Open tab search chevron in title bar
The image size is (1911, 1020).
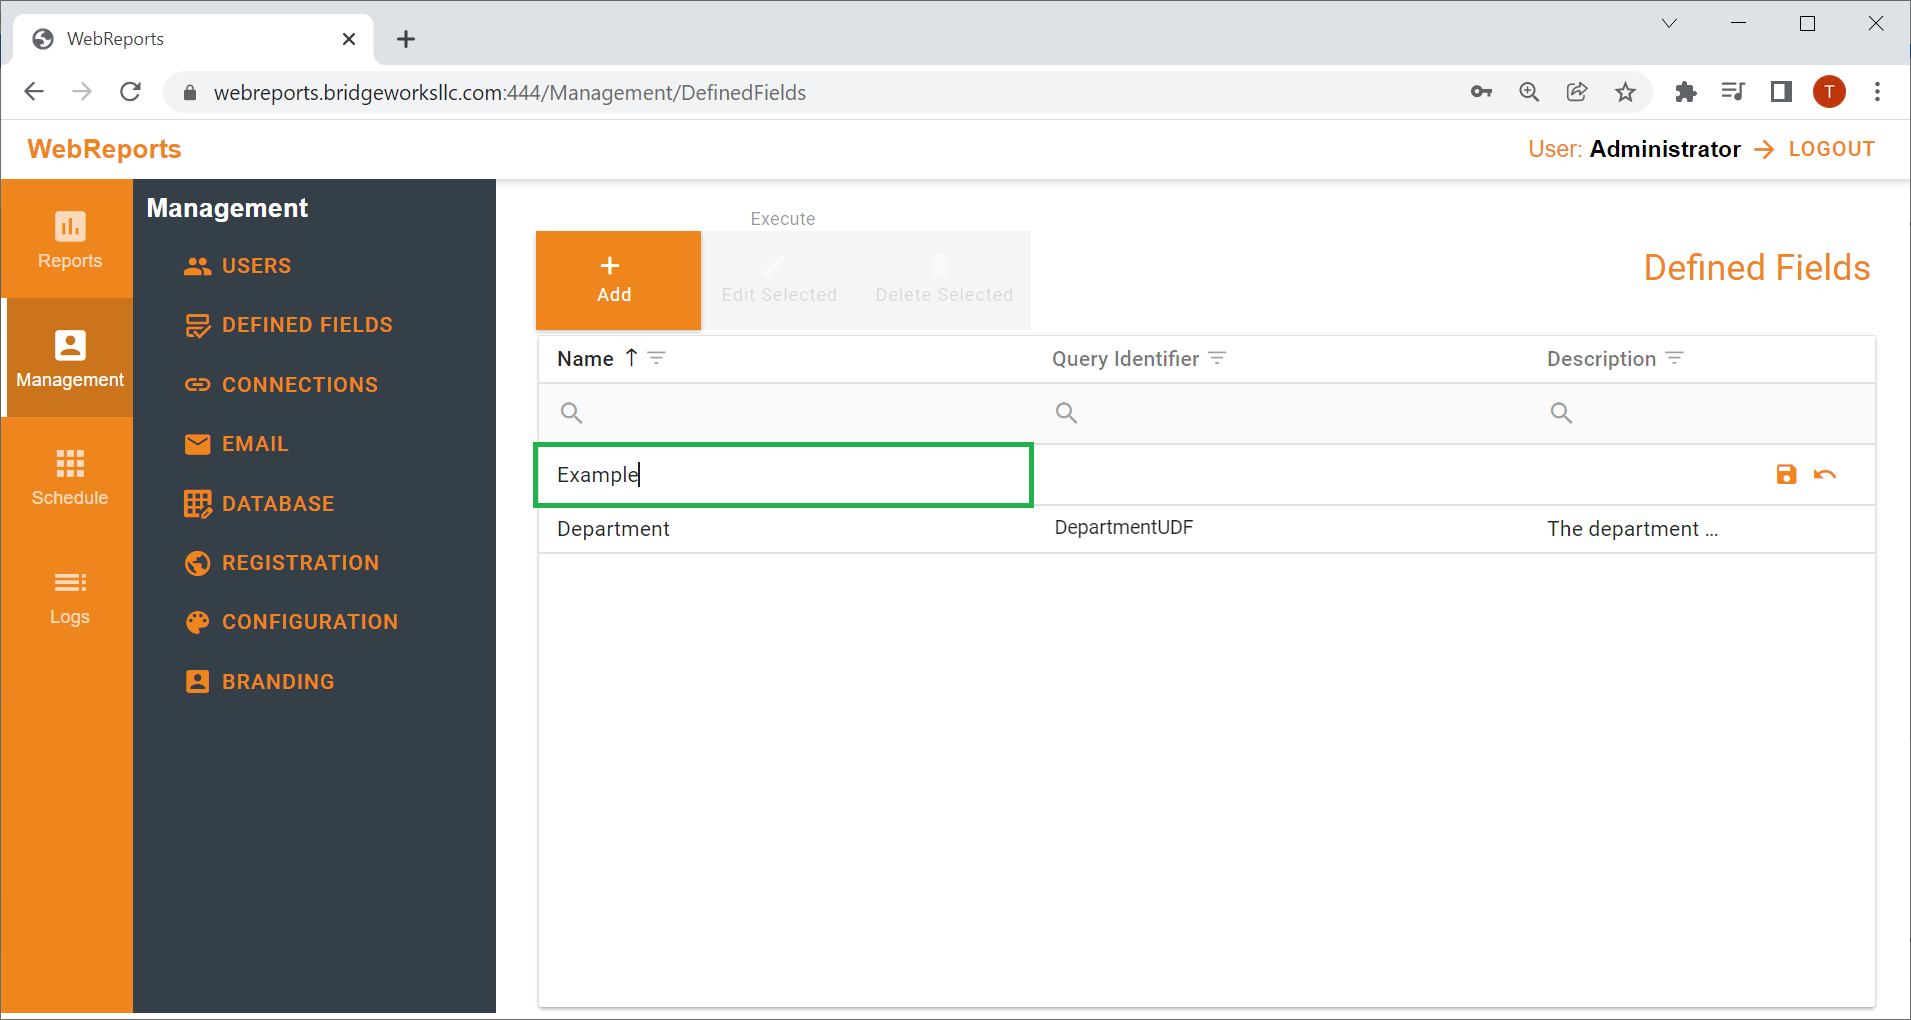coord(1669,23)
